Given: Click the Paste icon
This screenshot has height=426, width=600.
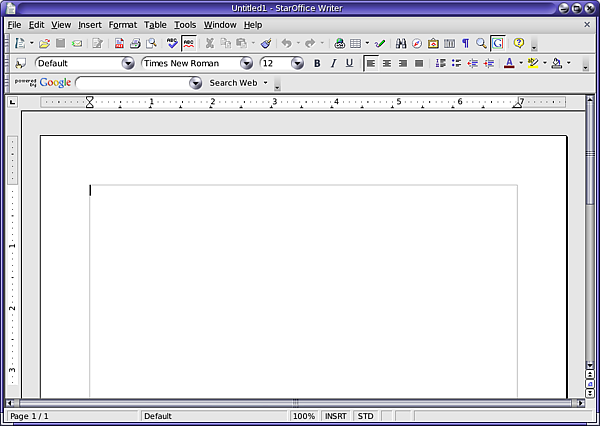Looking at the screenshot, I should (x=241, y=43).
